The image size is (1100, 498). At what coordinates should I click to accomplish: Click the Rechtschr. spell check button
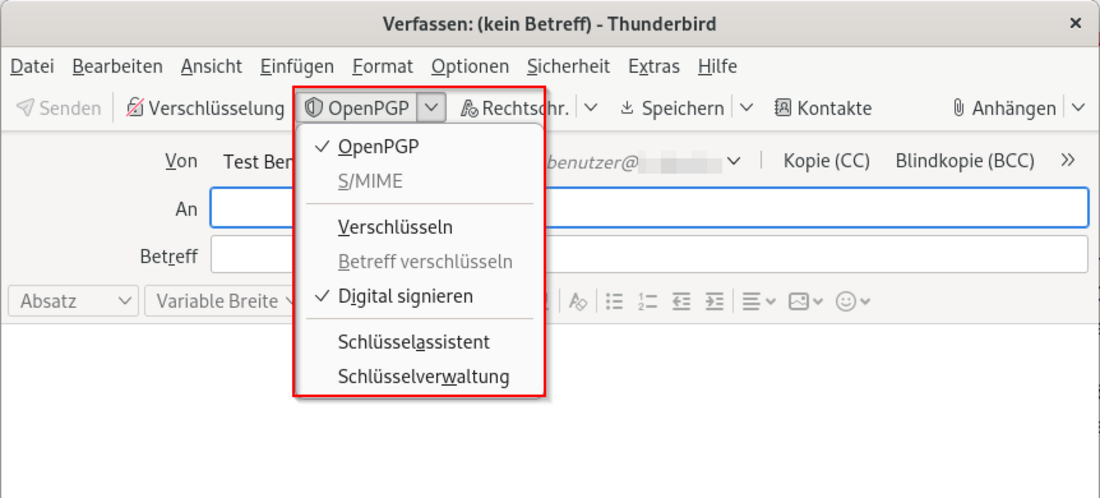(x=514, y=108)
